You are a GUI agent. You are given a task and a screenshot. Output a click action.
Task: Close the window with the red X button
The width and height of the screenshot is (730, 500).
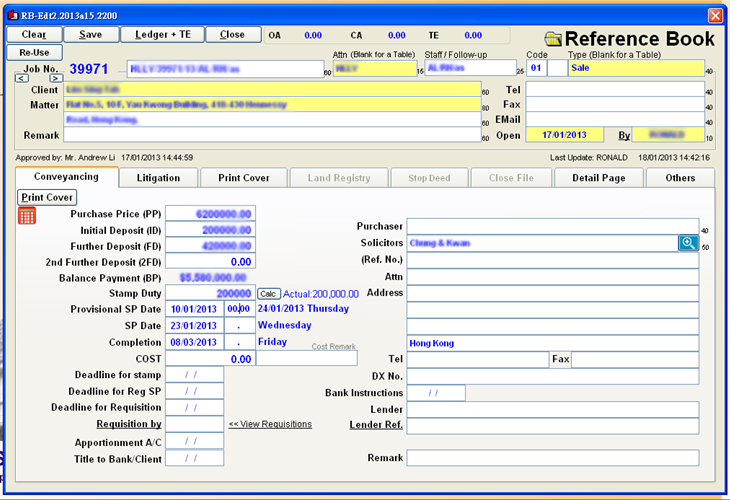[715, 15]
